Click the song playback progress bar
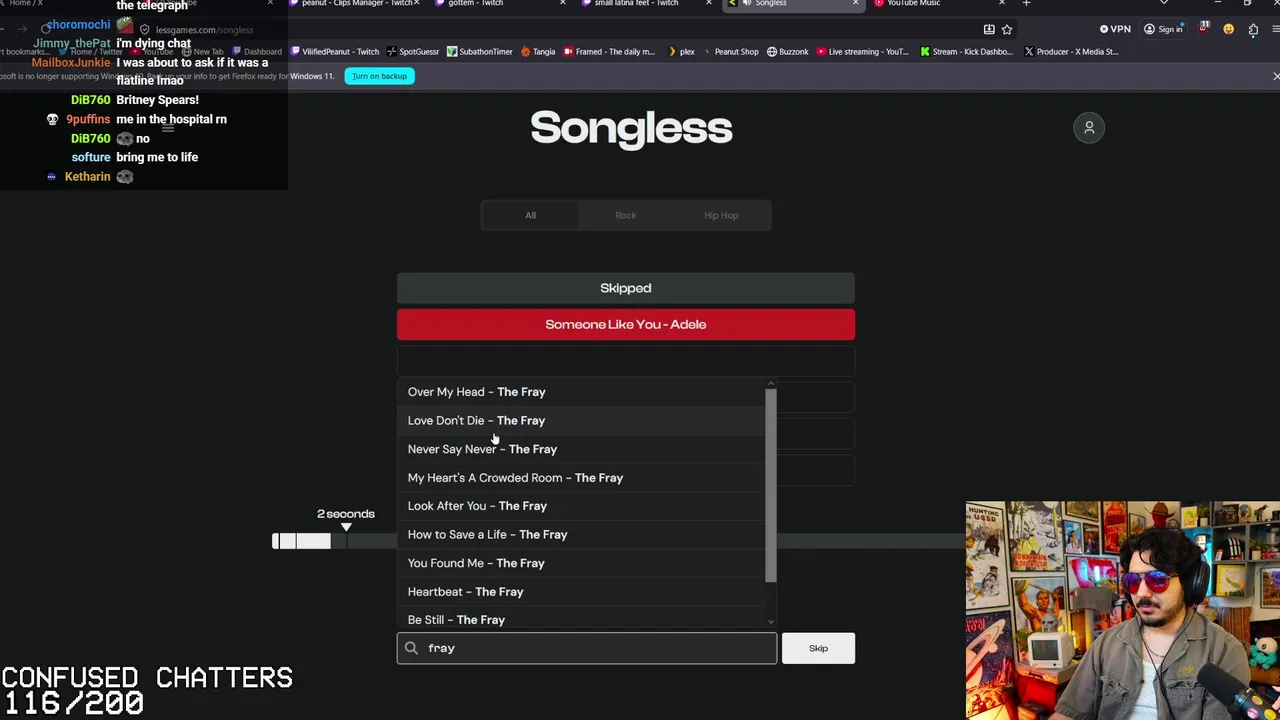The height and width of the screenshot is (720, 1280). pyautogui.click(x=618, y=541)
